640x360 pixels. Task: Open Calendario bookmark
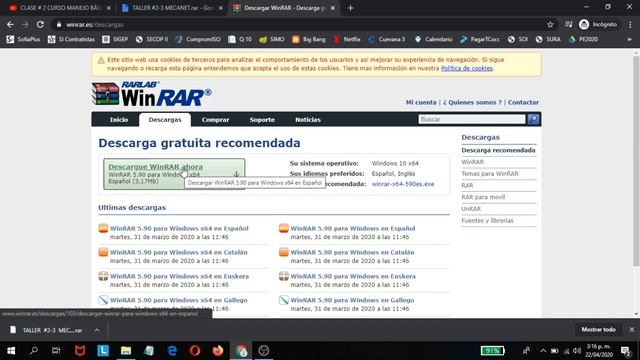433,39
